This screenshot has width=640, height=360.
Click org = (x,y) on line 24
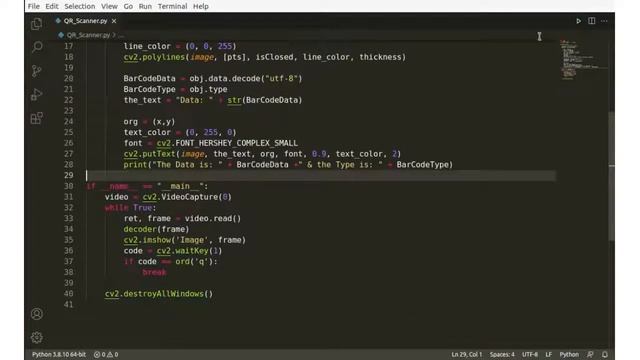click(149, 122)
